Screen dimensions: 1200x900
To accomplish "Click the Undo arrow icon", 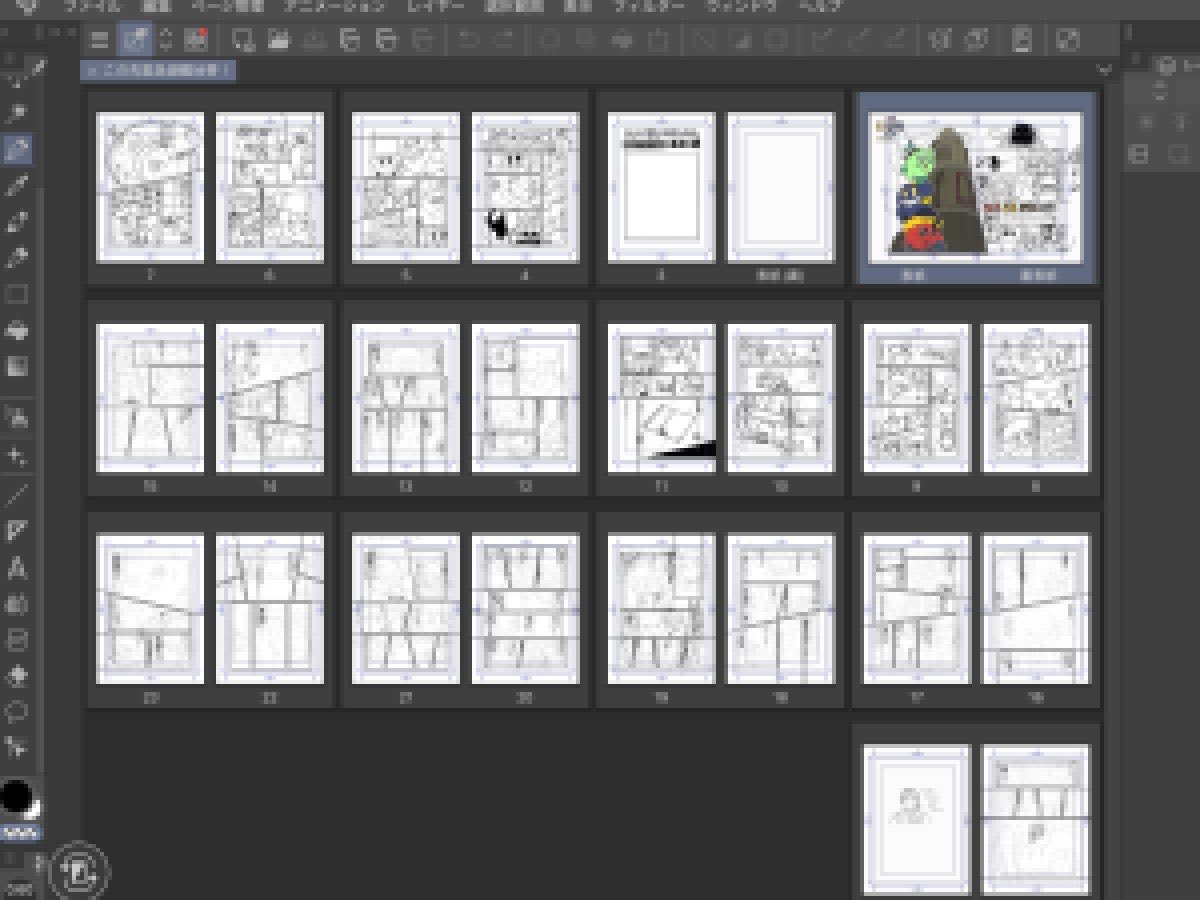I will [470, 40].
